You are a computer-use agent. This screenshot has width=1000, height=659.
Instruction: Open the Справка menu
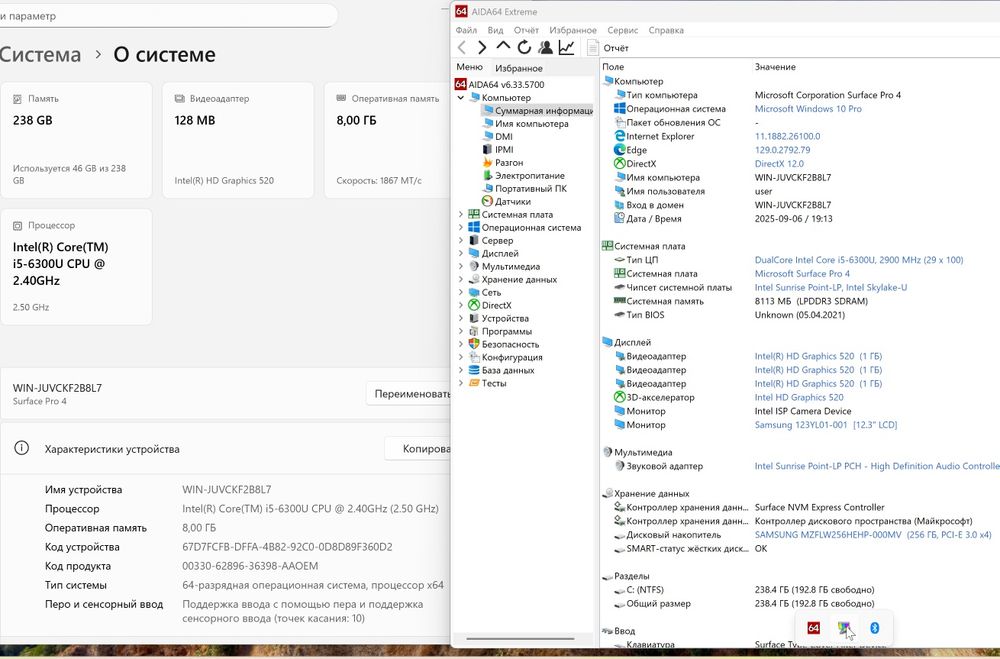coord(666,30)
